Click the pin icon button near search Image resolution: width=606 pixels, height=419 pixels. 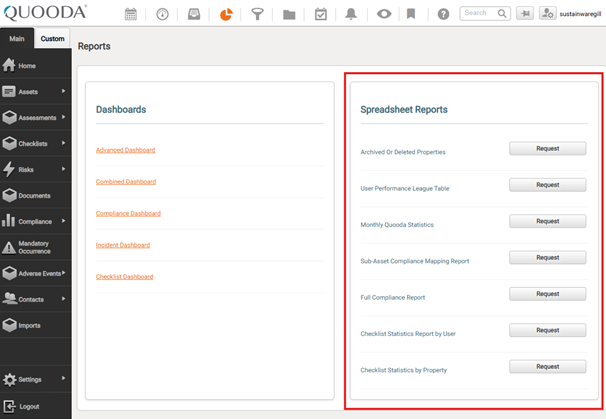[x=525, y=13]
